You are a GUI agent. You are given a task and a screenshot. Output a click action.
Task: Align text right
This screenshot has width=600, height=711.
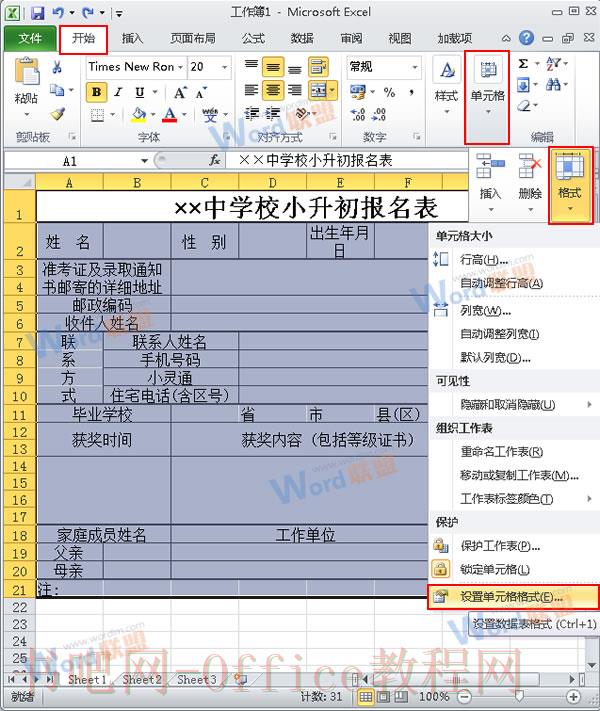coord(294,90)
